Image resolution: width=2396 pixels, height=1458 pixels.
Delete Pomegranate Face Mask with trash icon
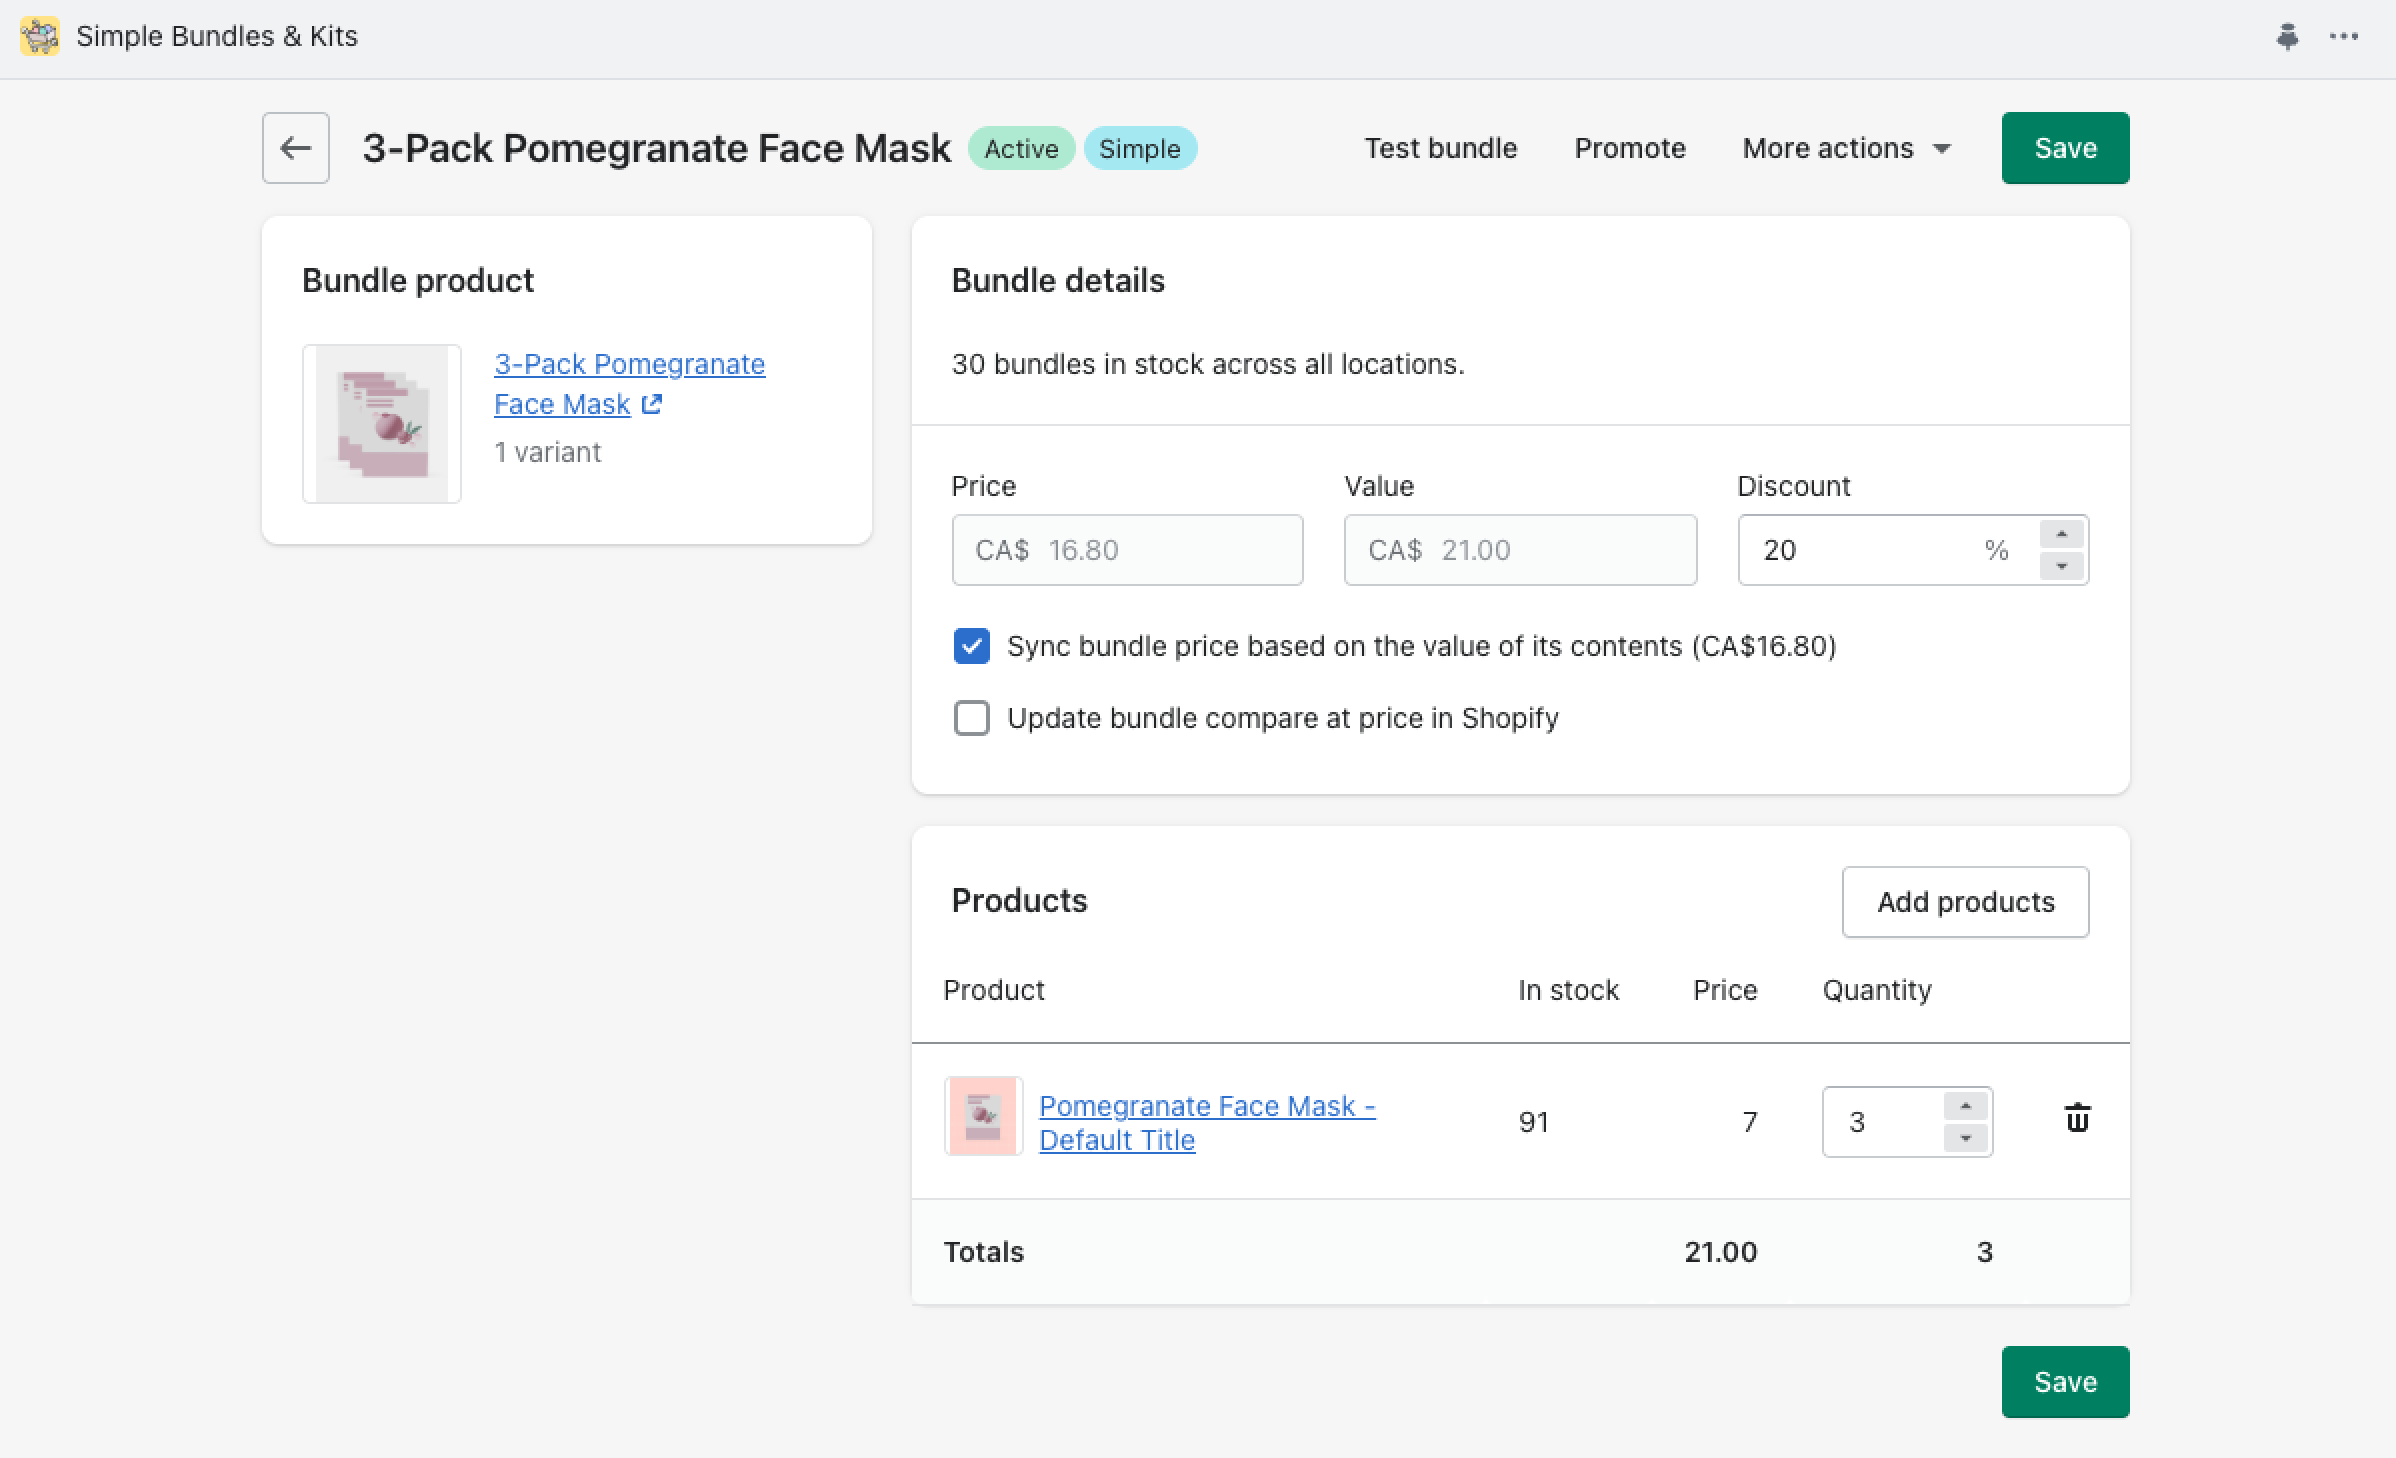[2077, 1119]
